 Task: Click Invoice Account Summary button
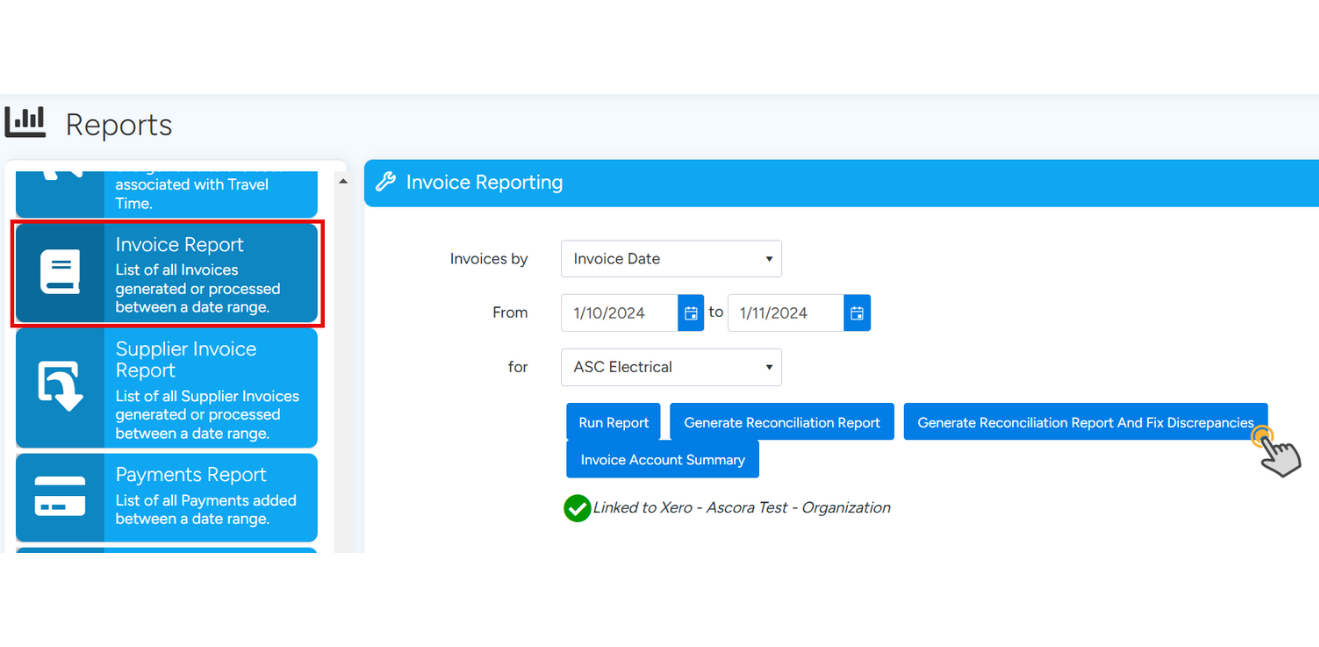click(x=662, y=460)
